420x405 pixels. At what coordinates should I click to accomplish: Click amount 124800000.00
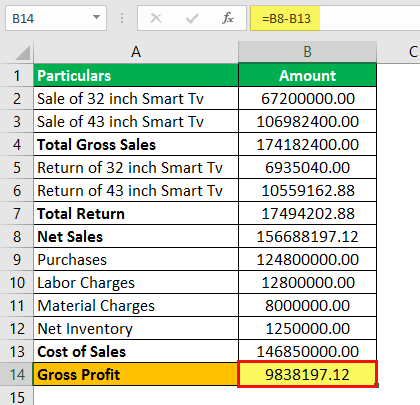click(x=307, y=259)
